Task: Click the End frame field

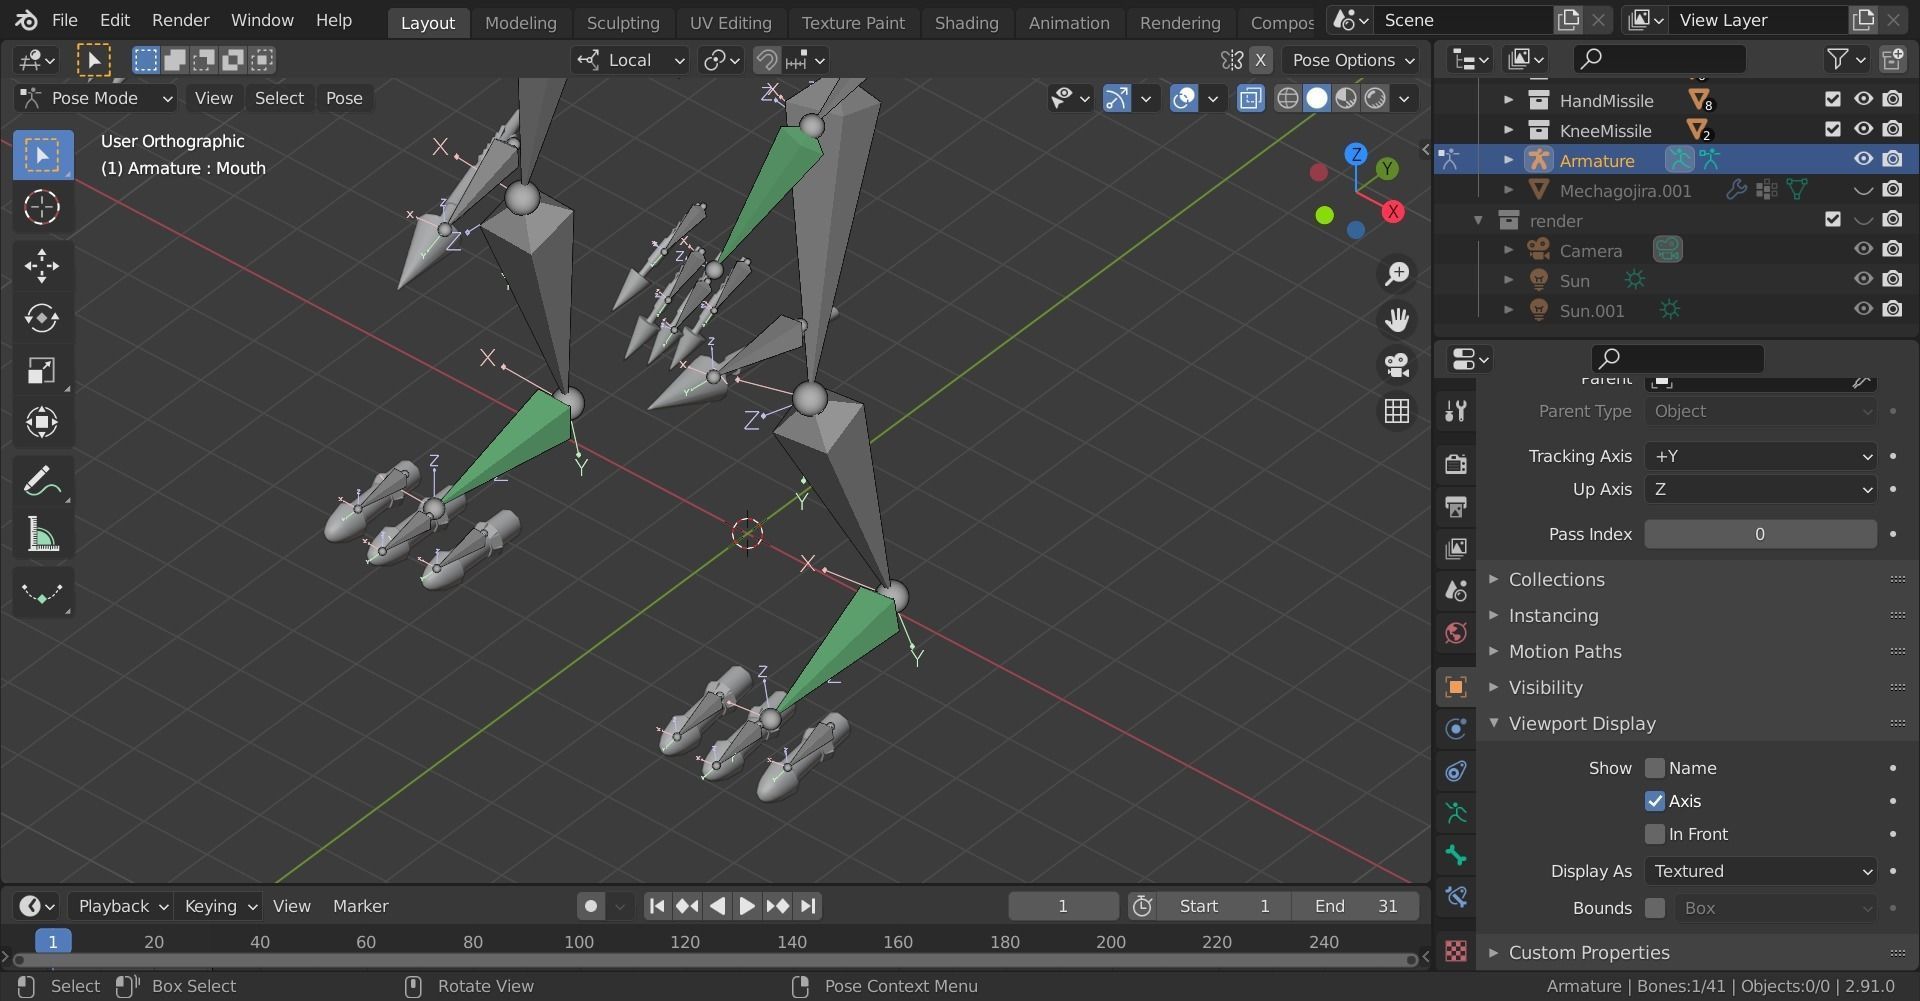Action: pyautogui.click(x=1355, y=906)
